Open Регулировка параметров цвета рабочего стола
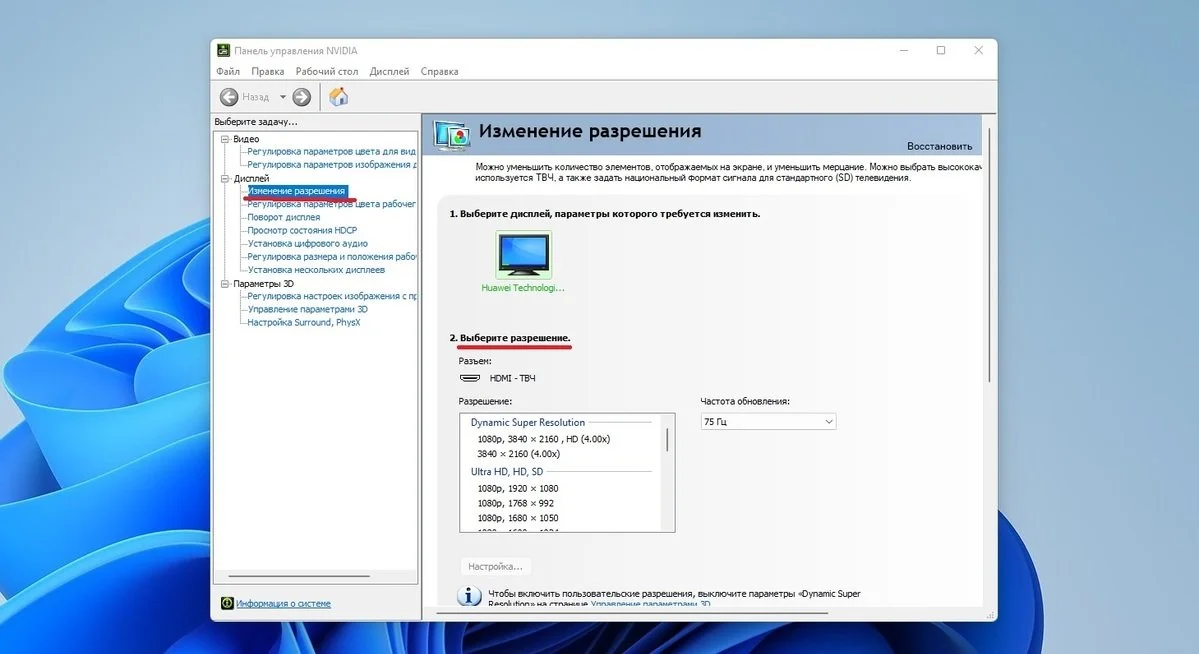 point(331,204)
